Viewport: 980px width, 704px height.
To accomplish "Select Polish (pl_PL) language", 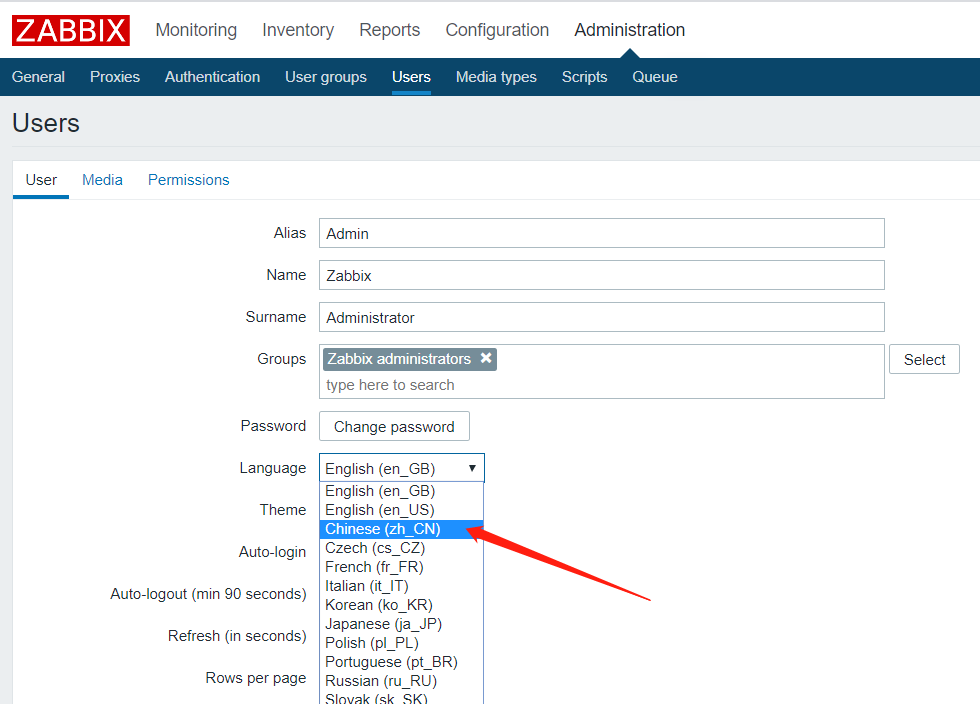I will (401, 643).
